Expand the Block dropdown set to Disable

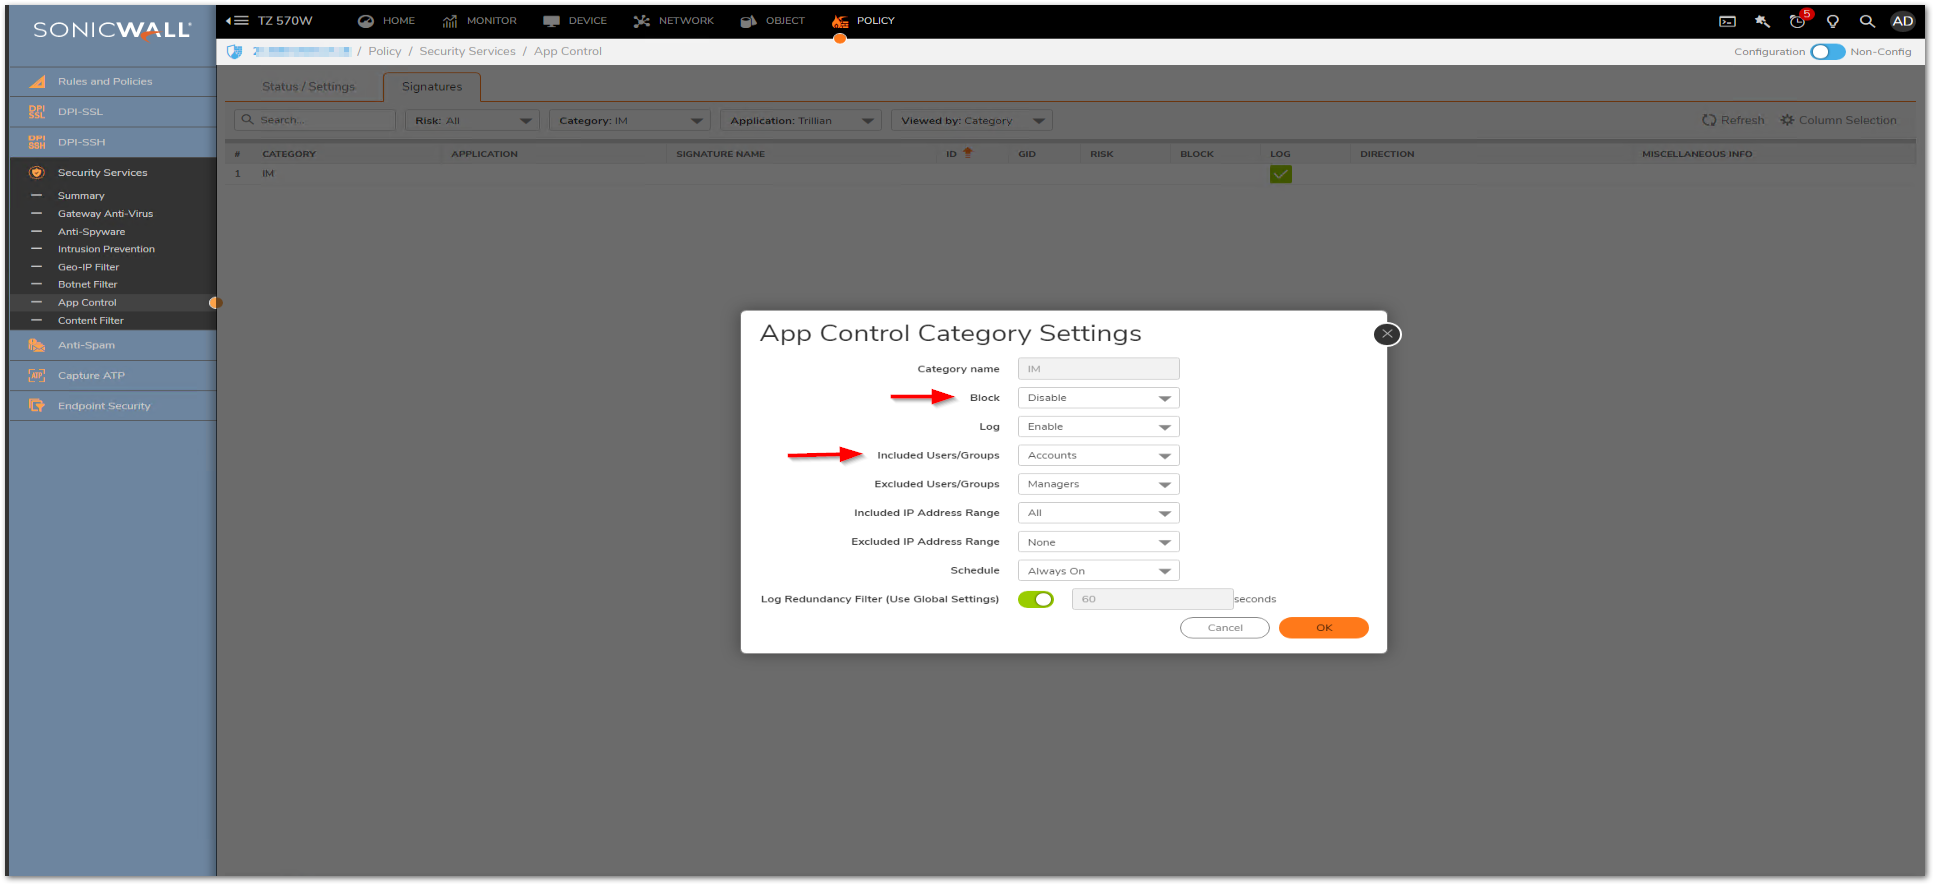click(1098, 398)
